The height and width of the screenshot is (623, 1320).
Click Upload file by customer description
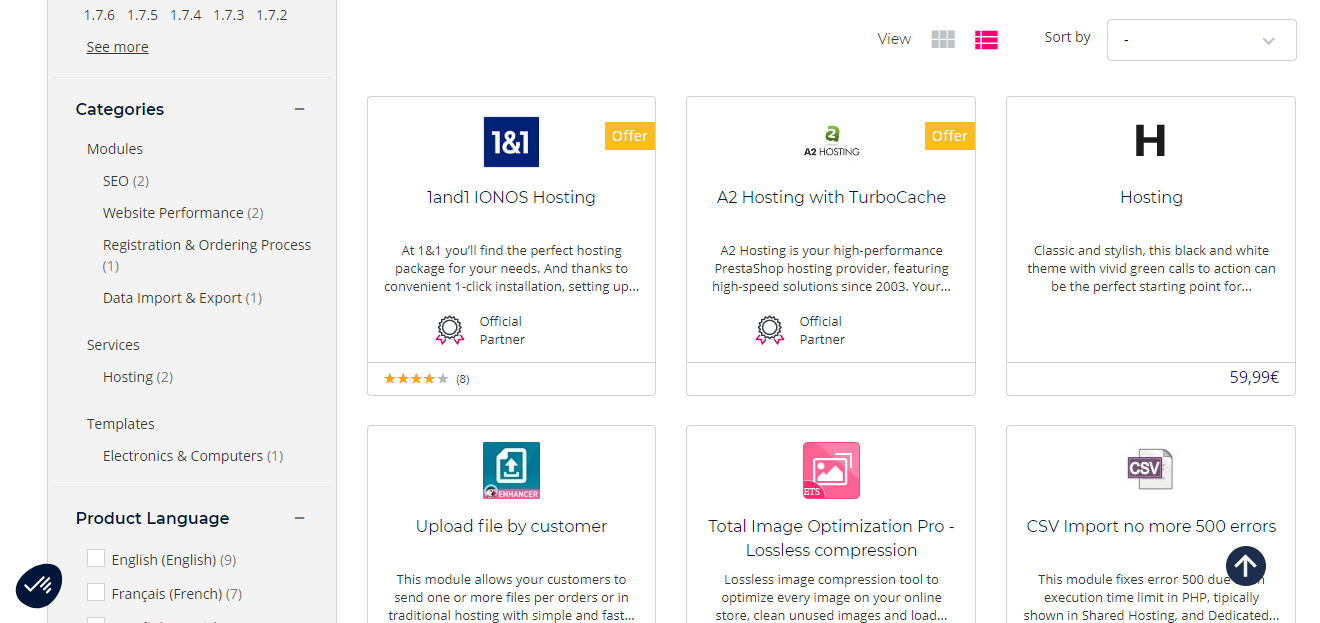[x=511, y=597]
